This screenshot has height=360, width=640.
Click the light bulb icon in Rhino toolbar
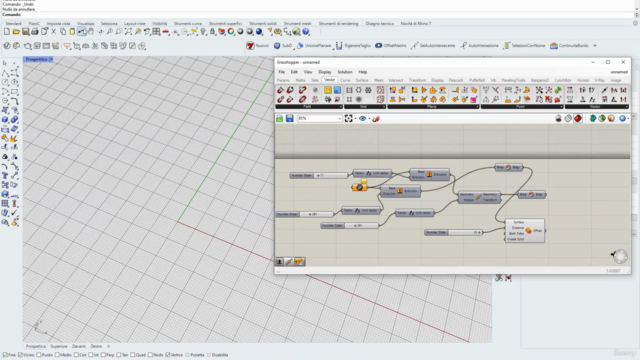tap(203, 31)
